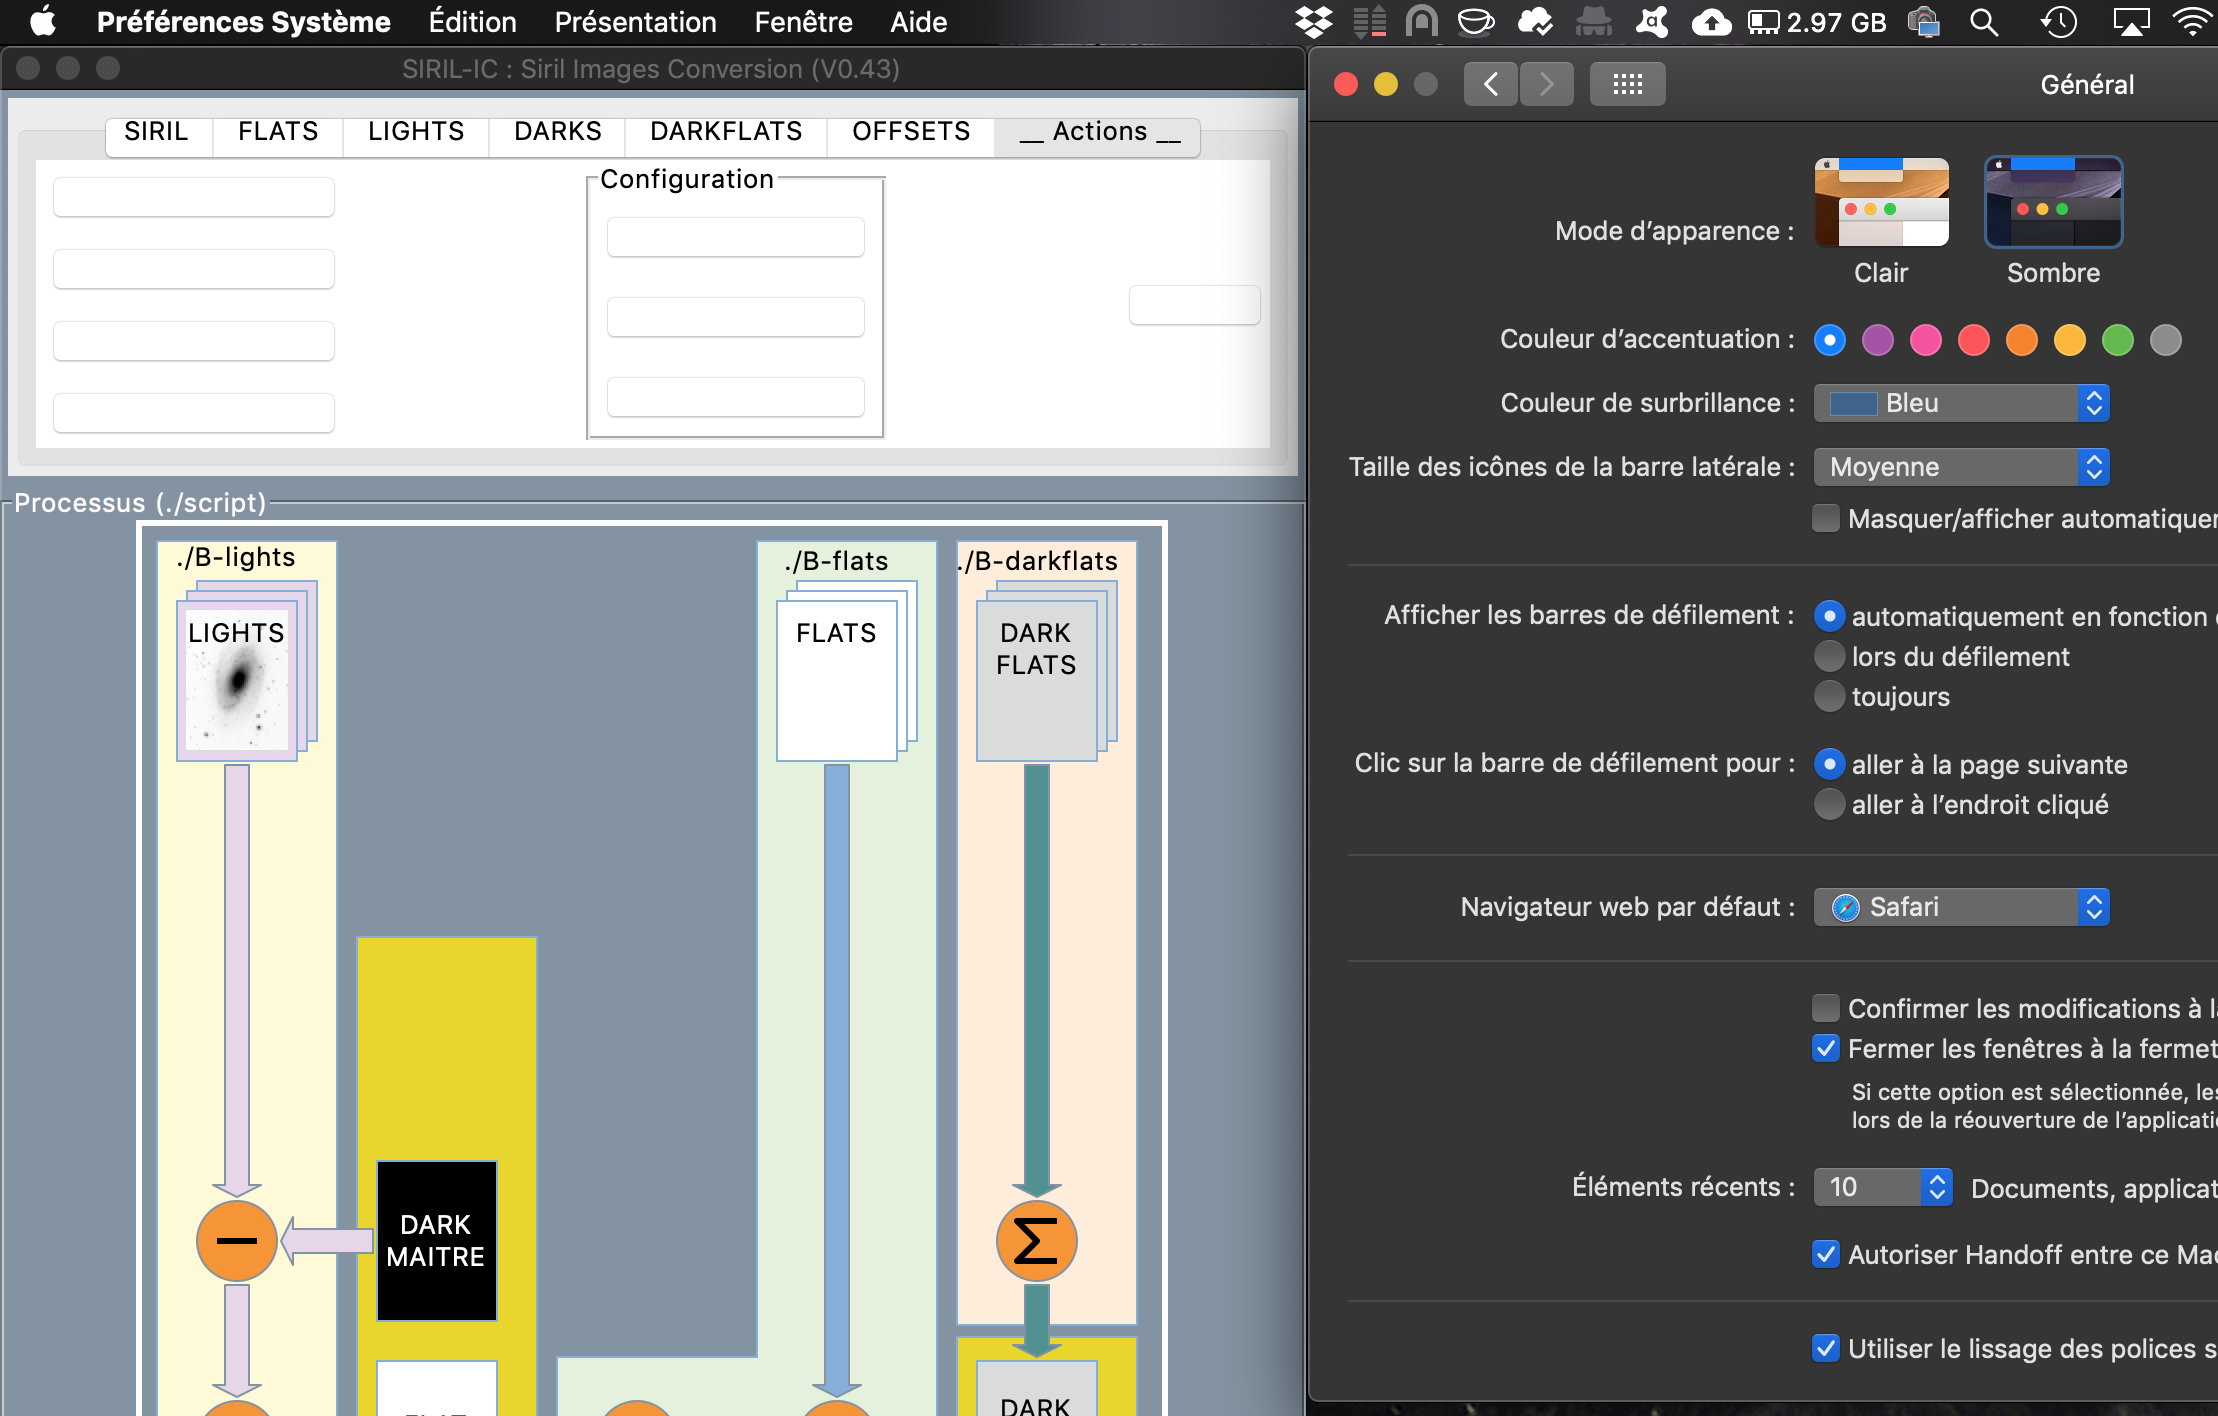Open the Actions tab button
Viewport: 2218px width, 1416px height.
(1099, 132)
